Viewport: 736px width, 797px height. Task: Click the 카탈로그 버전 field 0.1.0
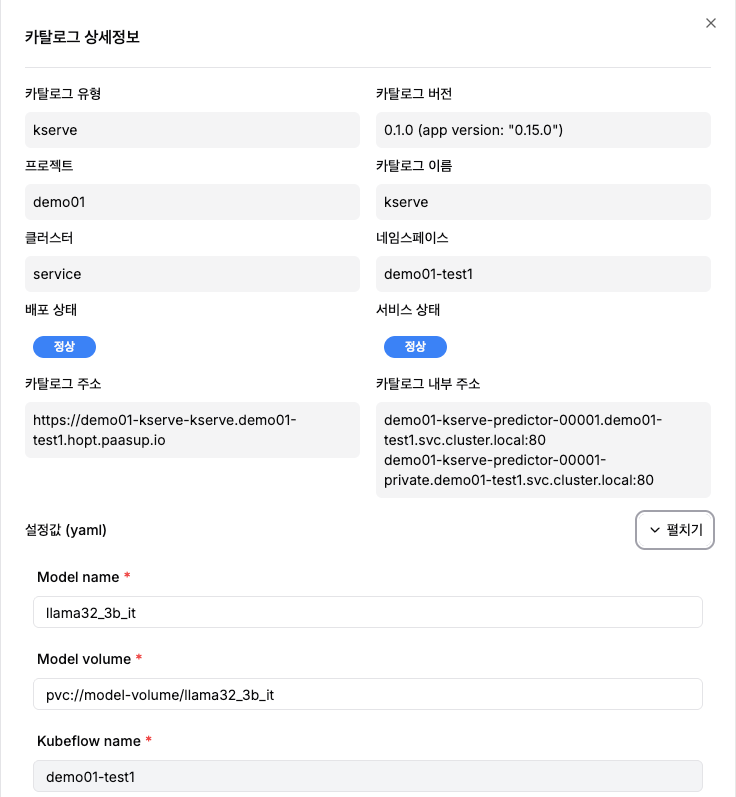click(543, 130)
